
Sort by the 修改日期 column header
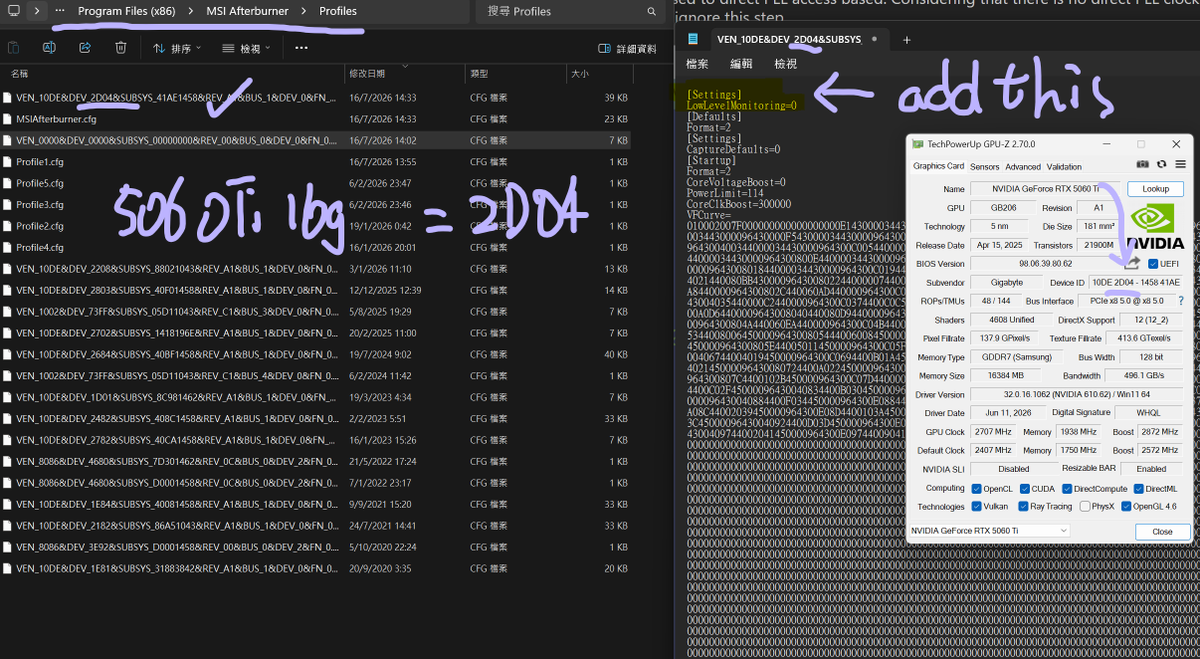404,74
